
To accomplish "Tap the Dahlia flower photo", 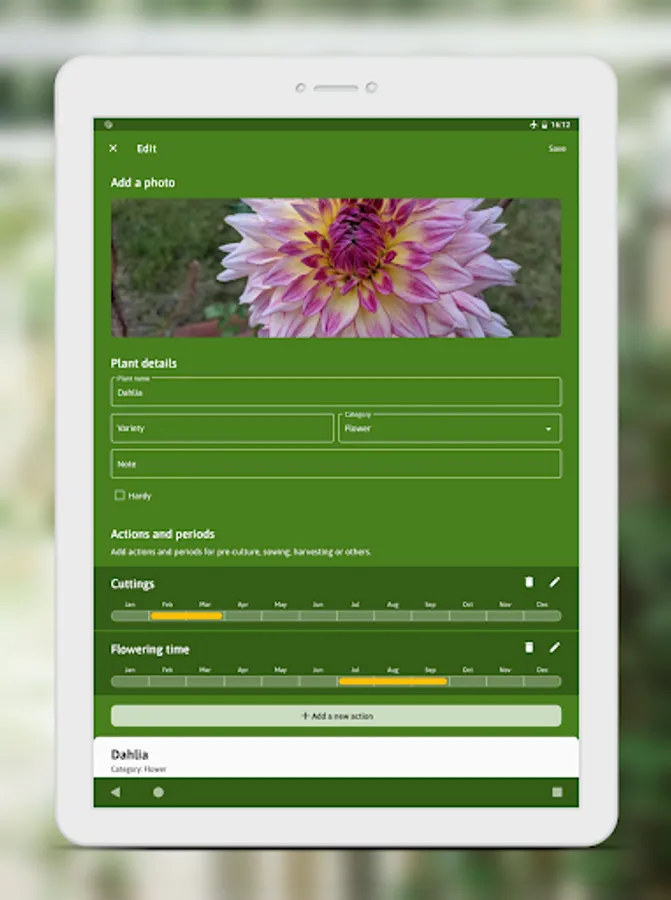I will [336, 267].
